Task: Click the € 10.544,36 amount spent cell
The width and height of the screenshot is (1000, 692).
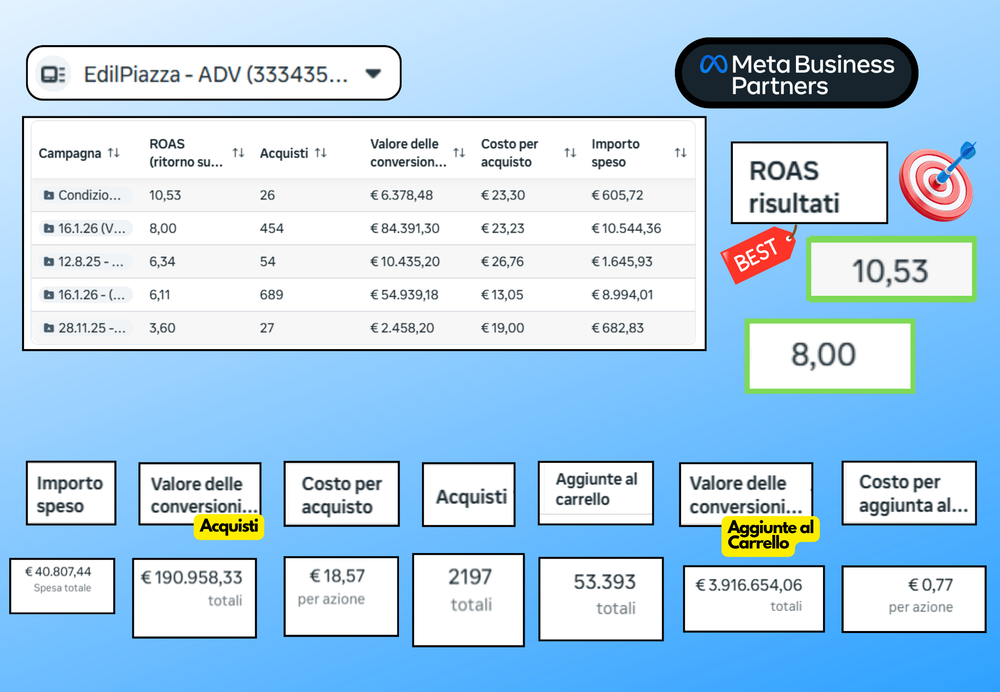Action: (626, 228)
